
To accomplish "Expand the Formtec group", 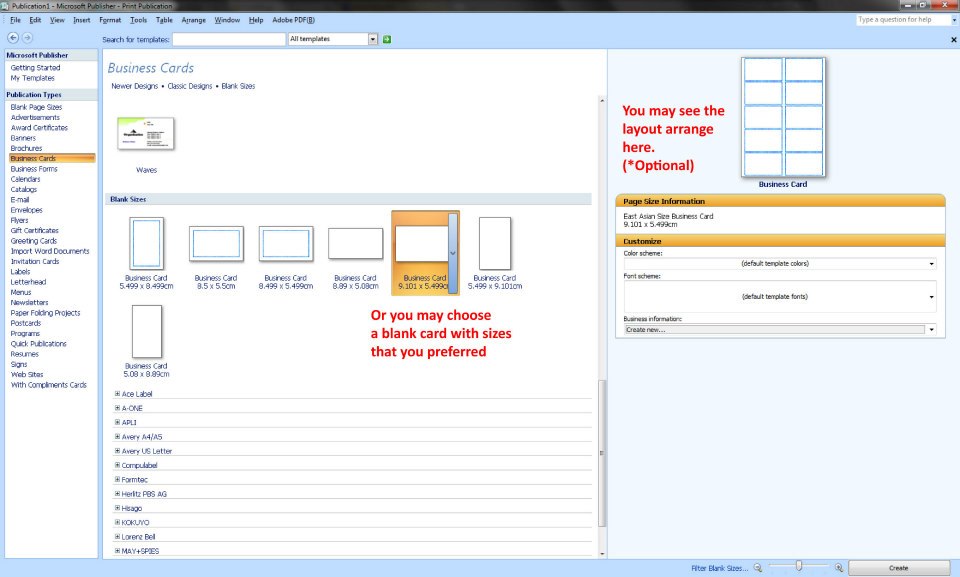I will click(x=118, y=480).
